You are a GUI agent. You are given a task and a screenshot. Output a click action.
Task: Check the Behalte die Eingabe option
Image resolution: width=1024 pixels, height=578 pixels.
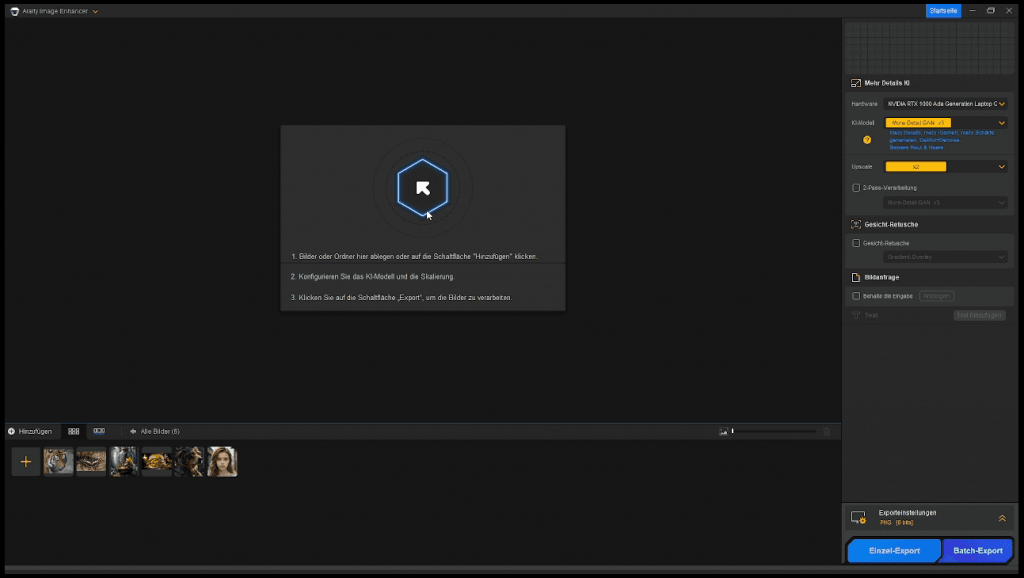tap(856, 296)
